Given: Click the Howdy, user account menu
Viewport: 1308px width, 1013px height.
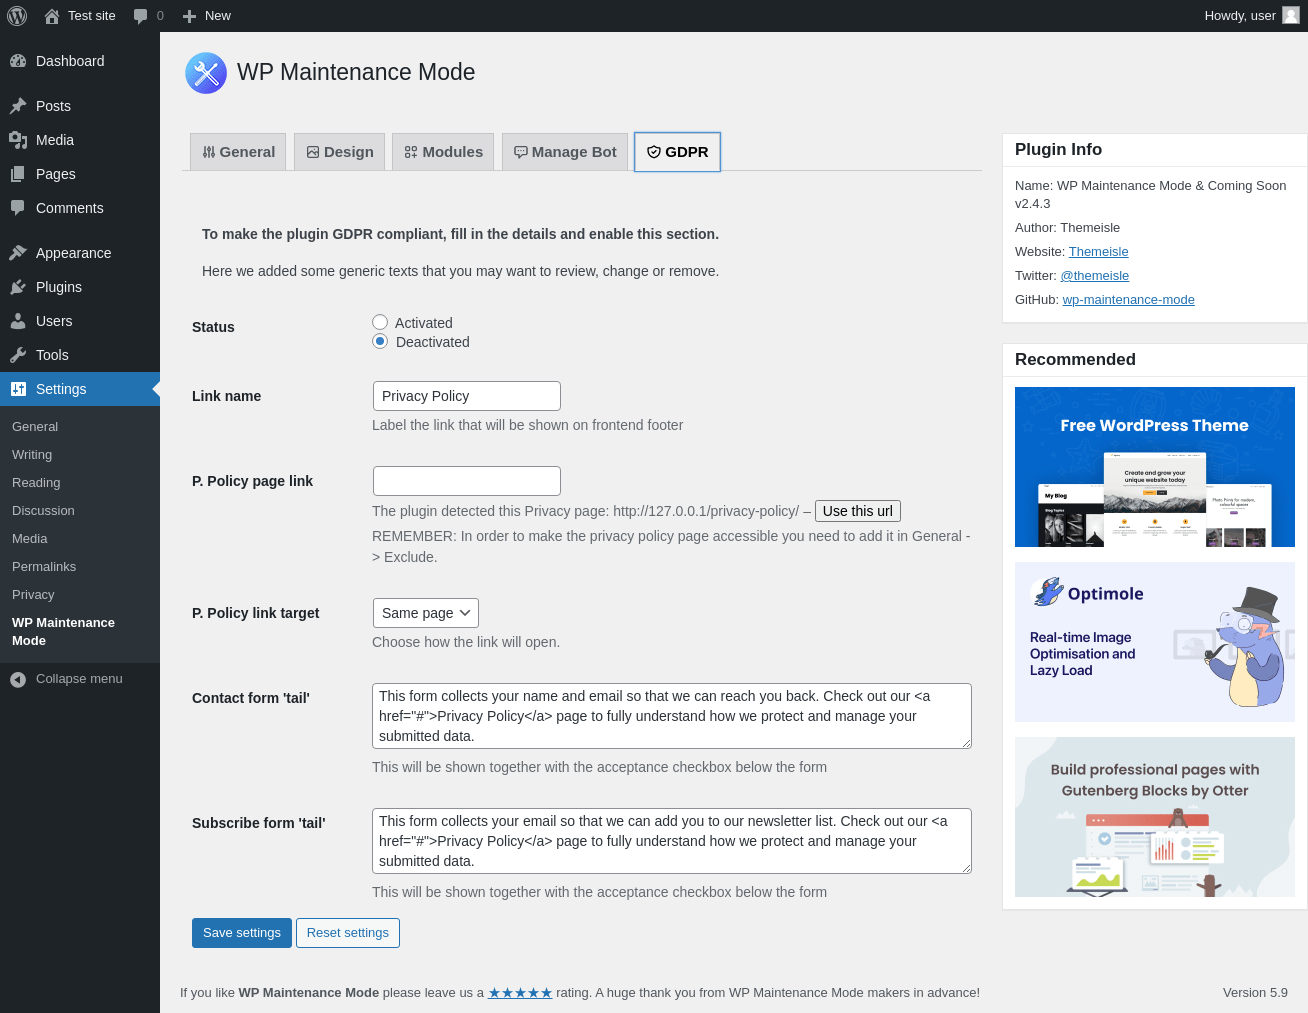Looking at the screenshot, I should pyautogui.click(x=1252, y=16).
